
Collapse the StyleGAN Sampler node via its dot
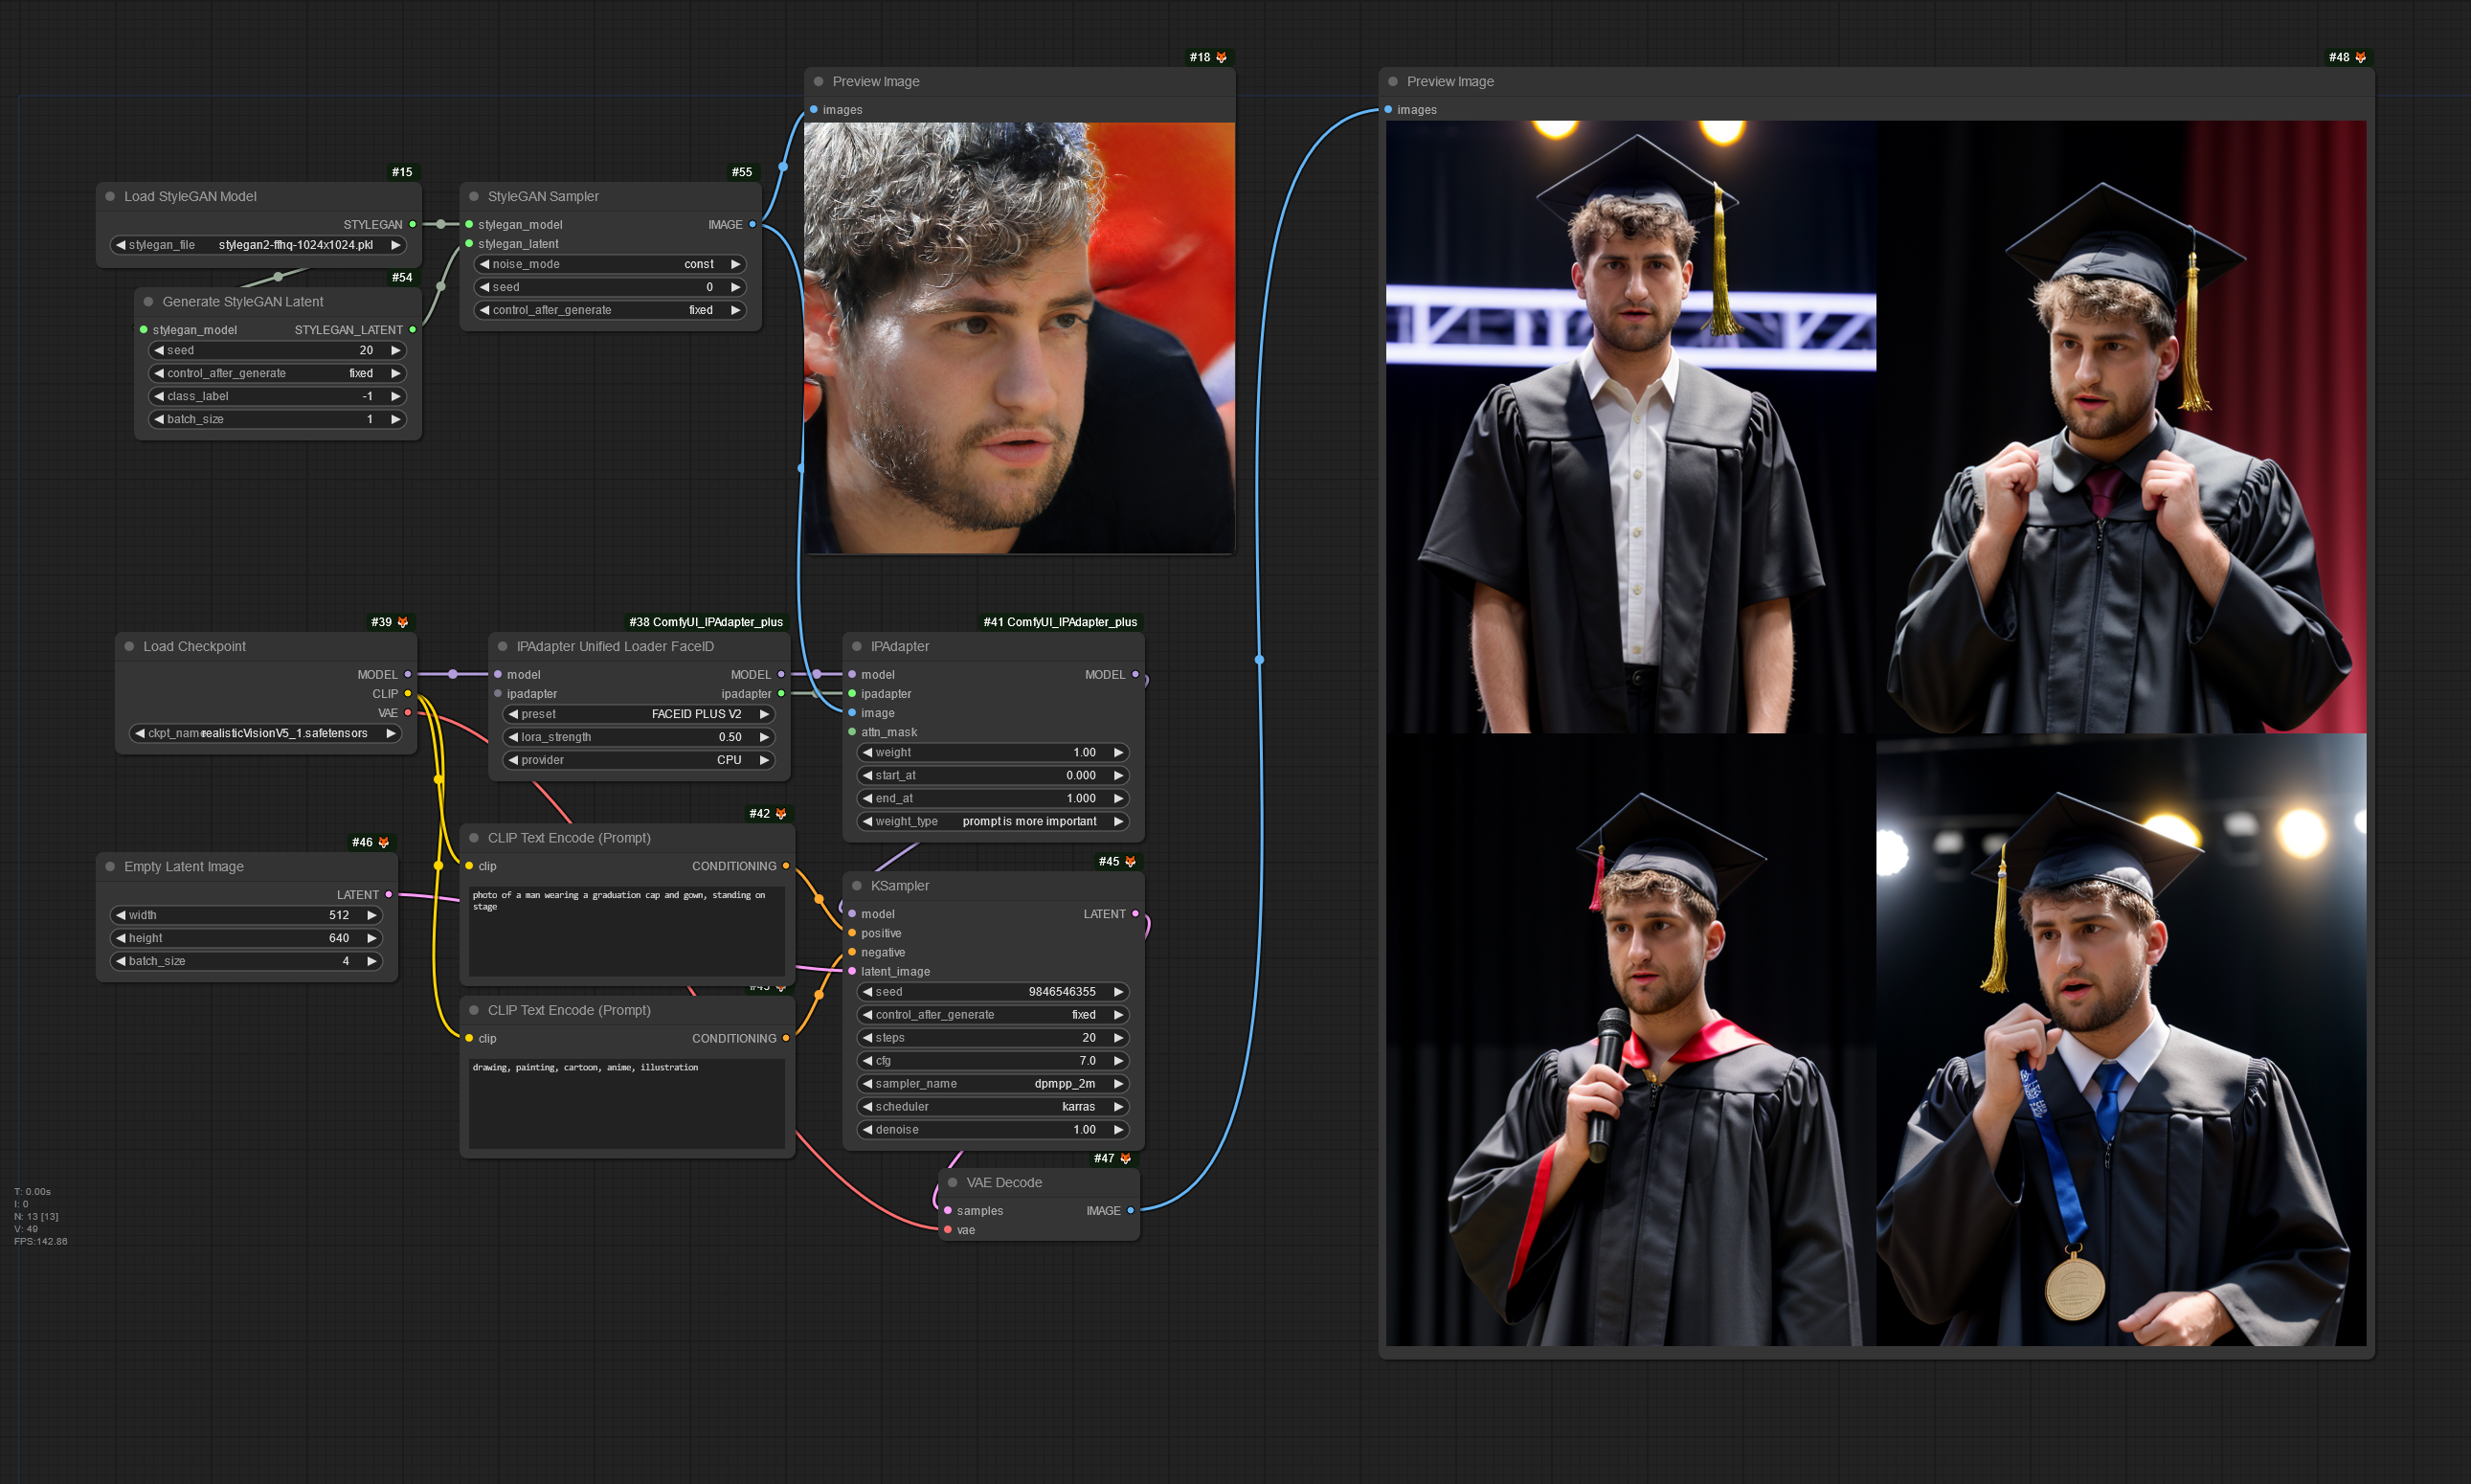(x=474, y=197)
